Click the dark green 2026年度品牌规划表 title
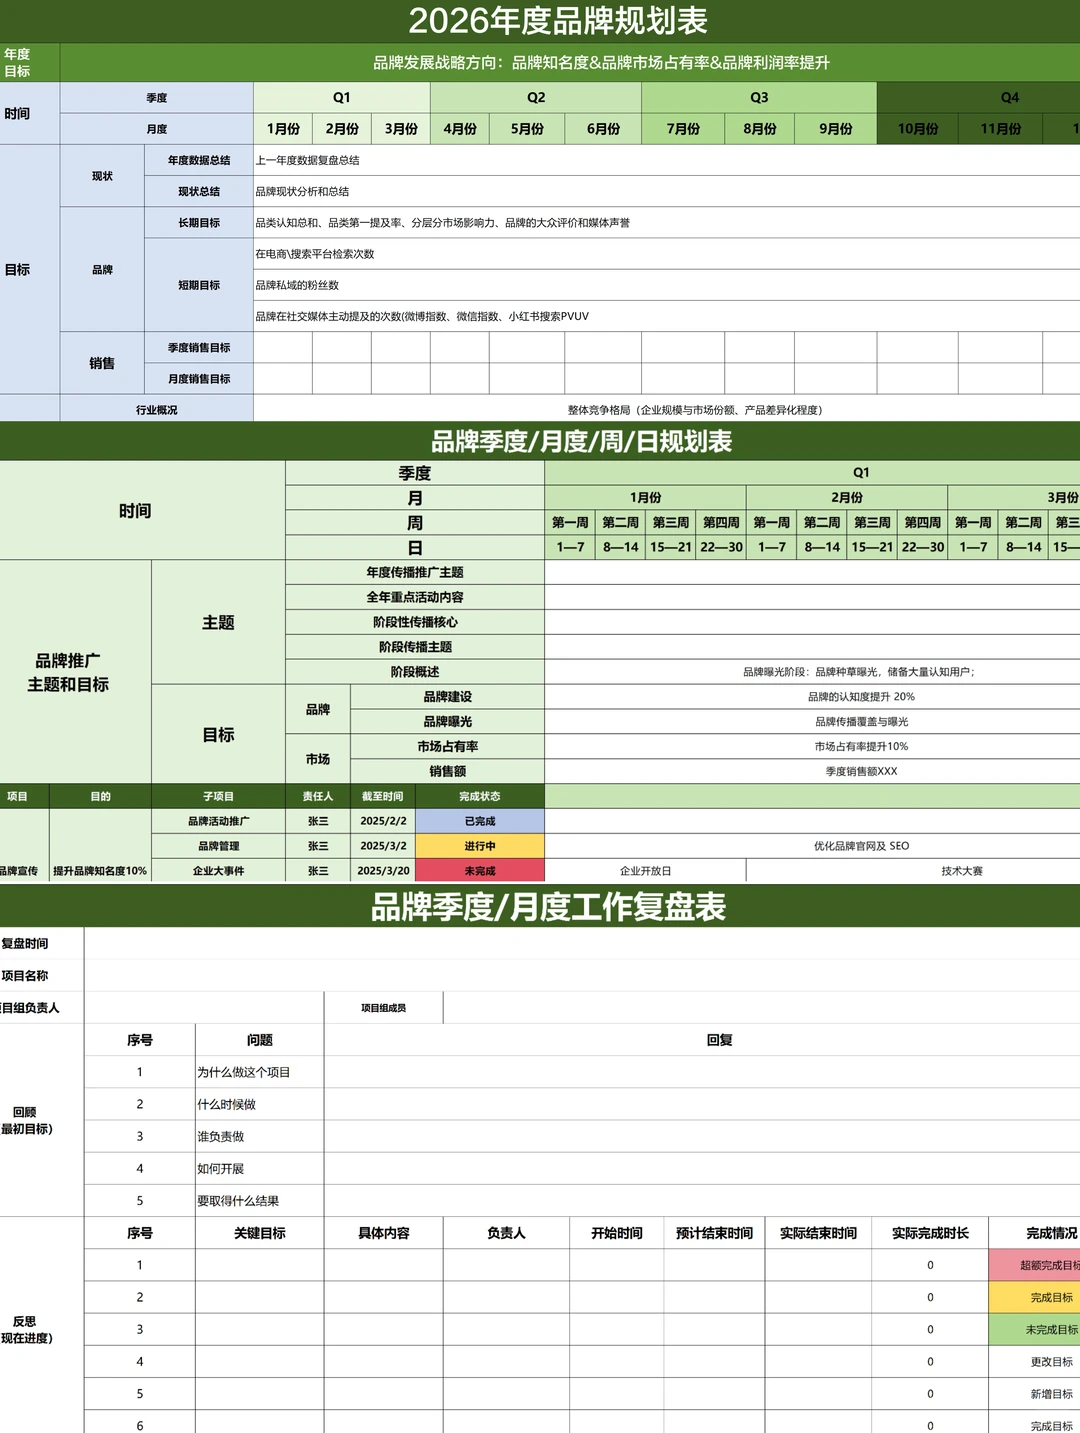This screenshot has height=1433, width=1080. click(x=540, y=16)
